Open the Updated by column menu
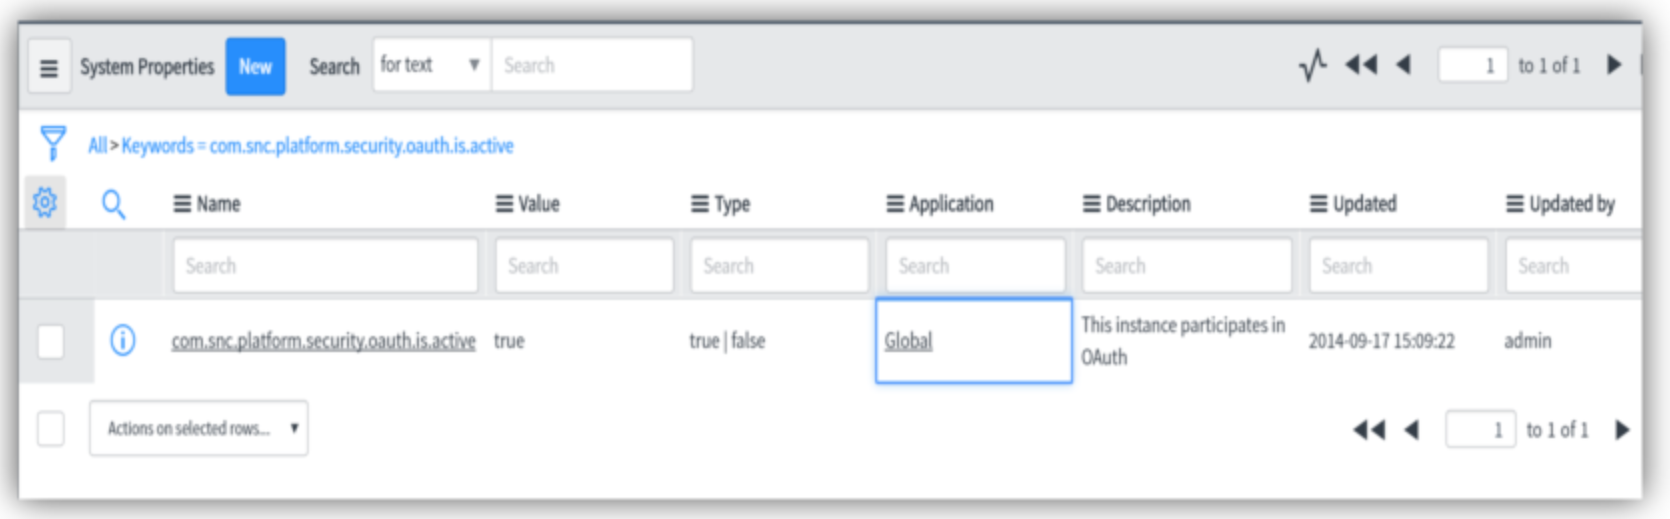 click(x=1516, y=204)
